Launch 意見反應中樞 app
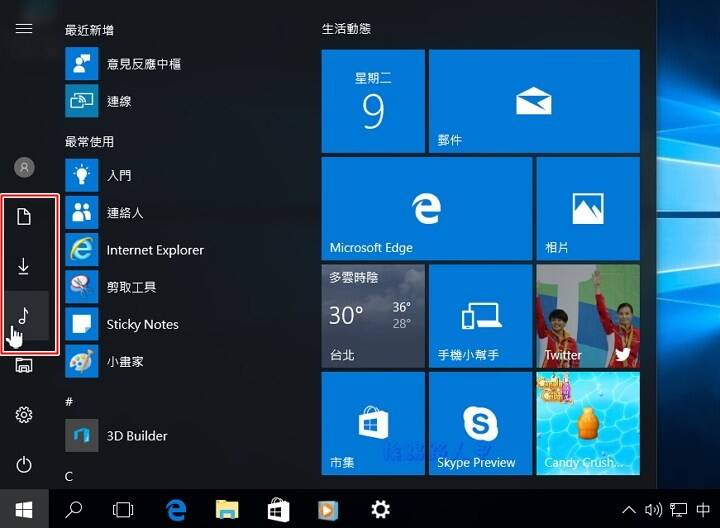The image size is (720, 528). [x=123, y=63]
